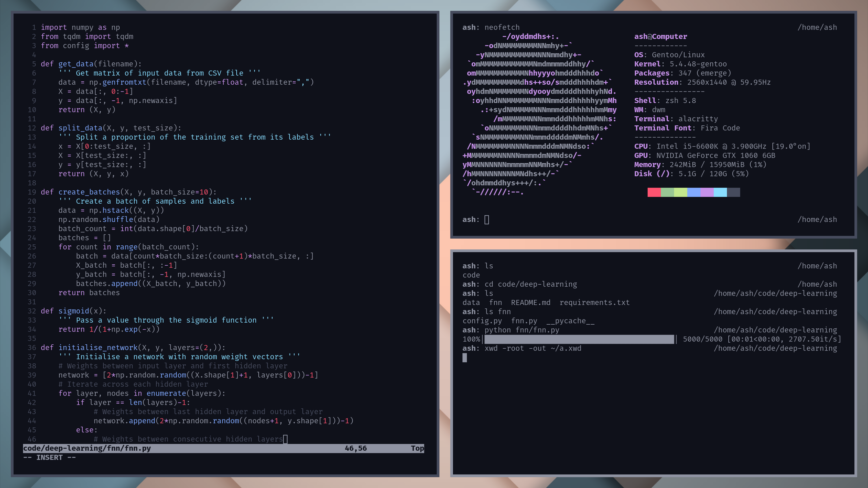Viewport: 868px width, 488px height.
Task: Click the block cursor in bottom terminal
Action: [465, 357]
